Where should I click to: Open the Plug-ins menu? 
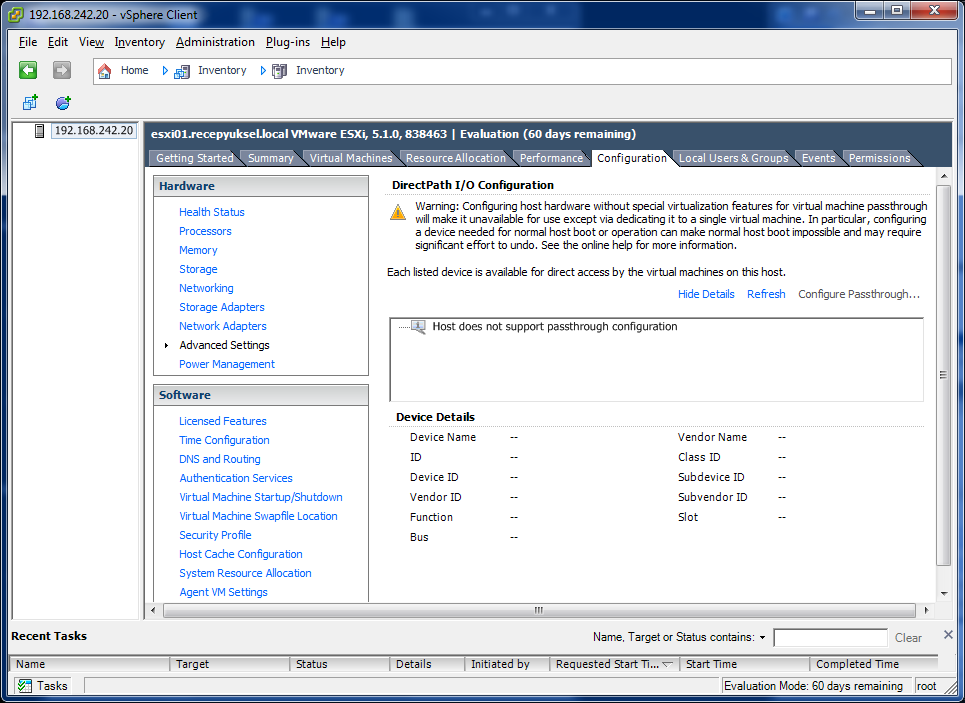(288, 42)
